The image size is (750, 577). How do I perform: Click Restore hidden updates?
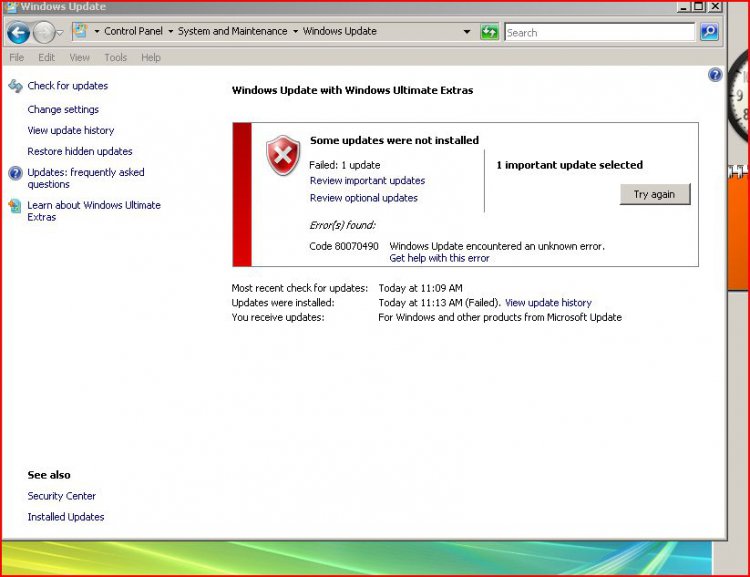click(80, 151)
